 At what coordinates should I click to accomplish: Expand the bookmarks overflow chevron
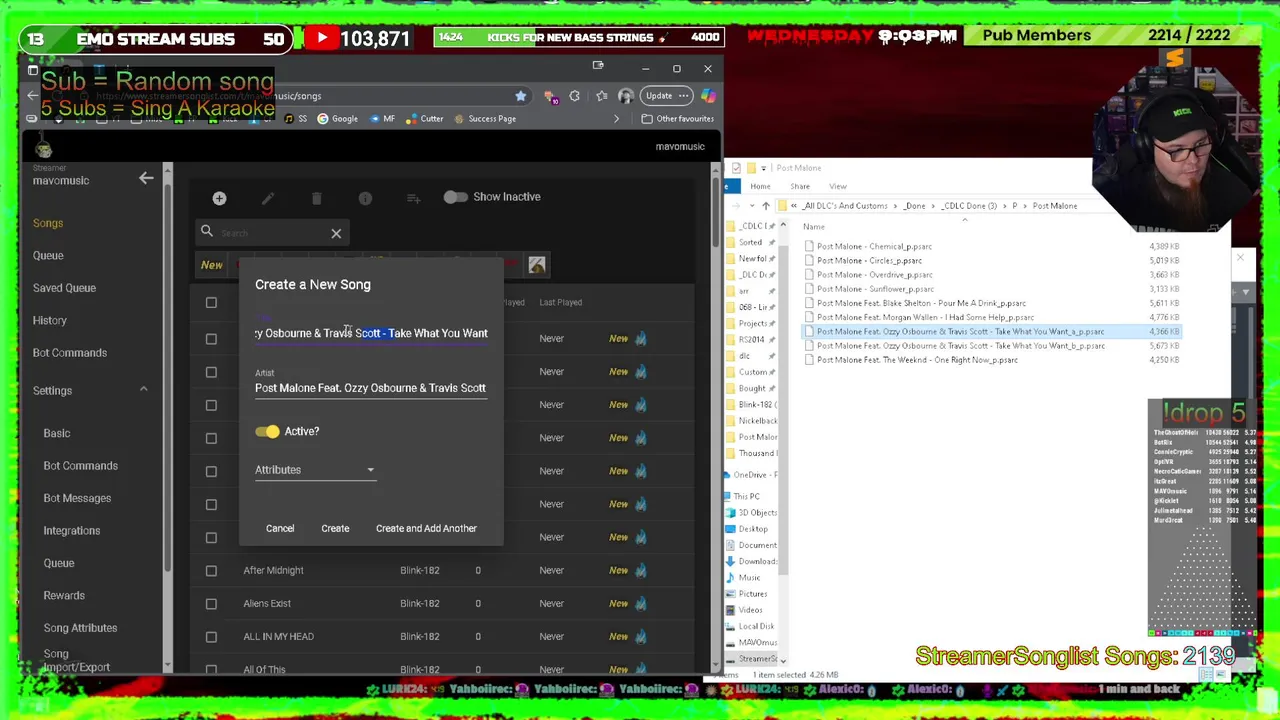(x=616, y=119)
